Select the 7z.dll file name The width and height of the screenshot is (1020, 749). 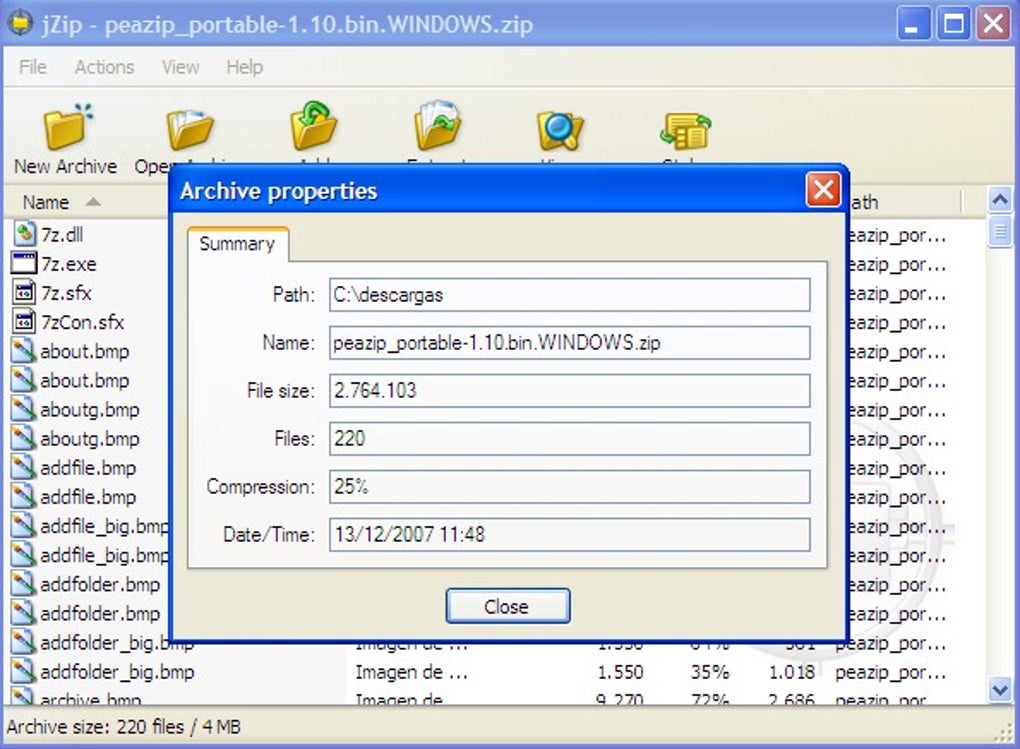click(62, 234)
